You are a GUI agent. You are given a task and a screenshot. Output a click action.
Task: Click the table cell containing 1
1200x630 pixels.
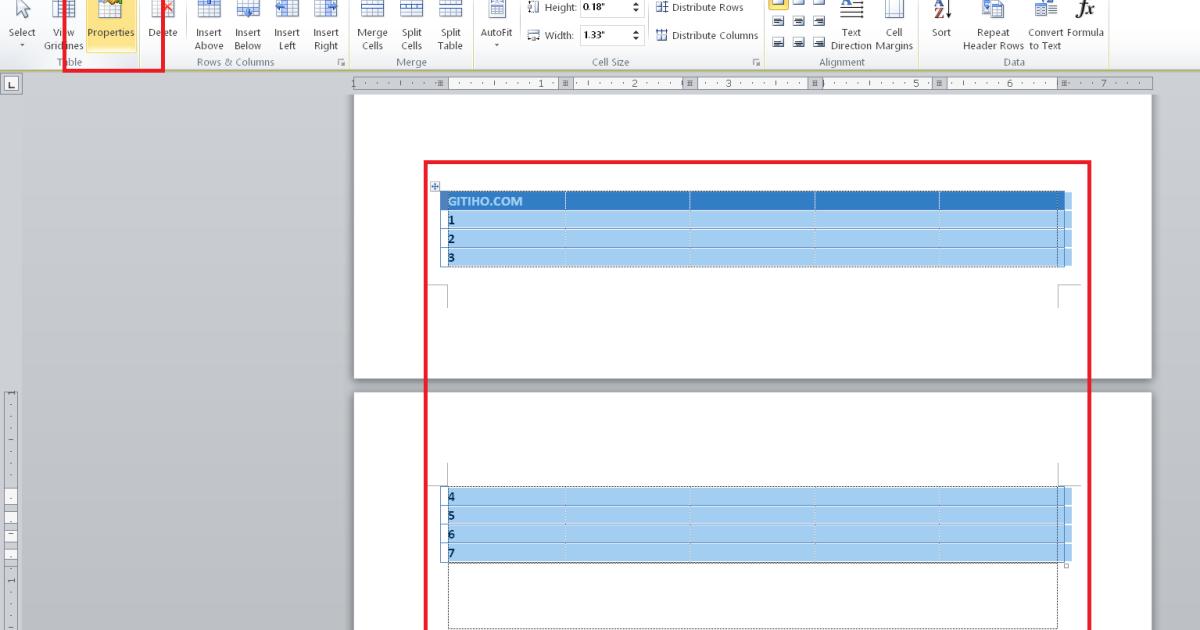point(503,220)
